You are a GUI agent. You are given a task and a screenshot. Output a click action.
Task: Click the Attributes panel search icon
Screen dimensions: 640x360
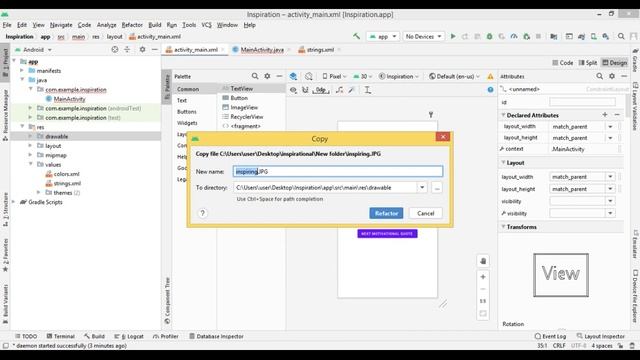click(x=599, y=76)
